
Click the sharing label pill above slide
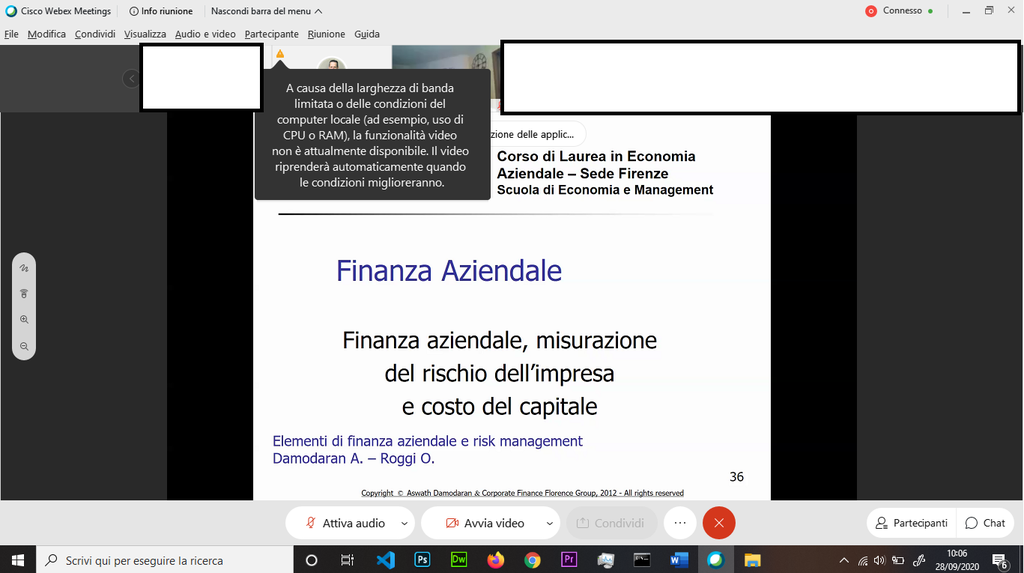pos(537,135)
